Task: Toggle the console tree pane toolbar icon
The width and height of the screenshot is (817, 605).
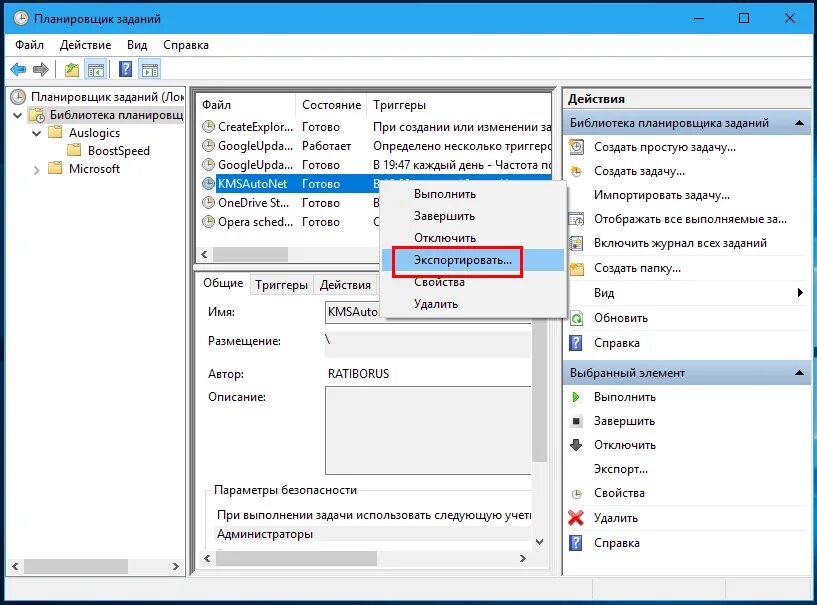Action: pos(96,69)
